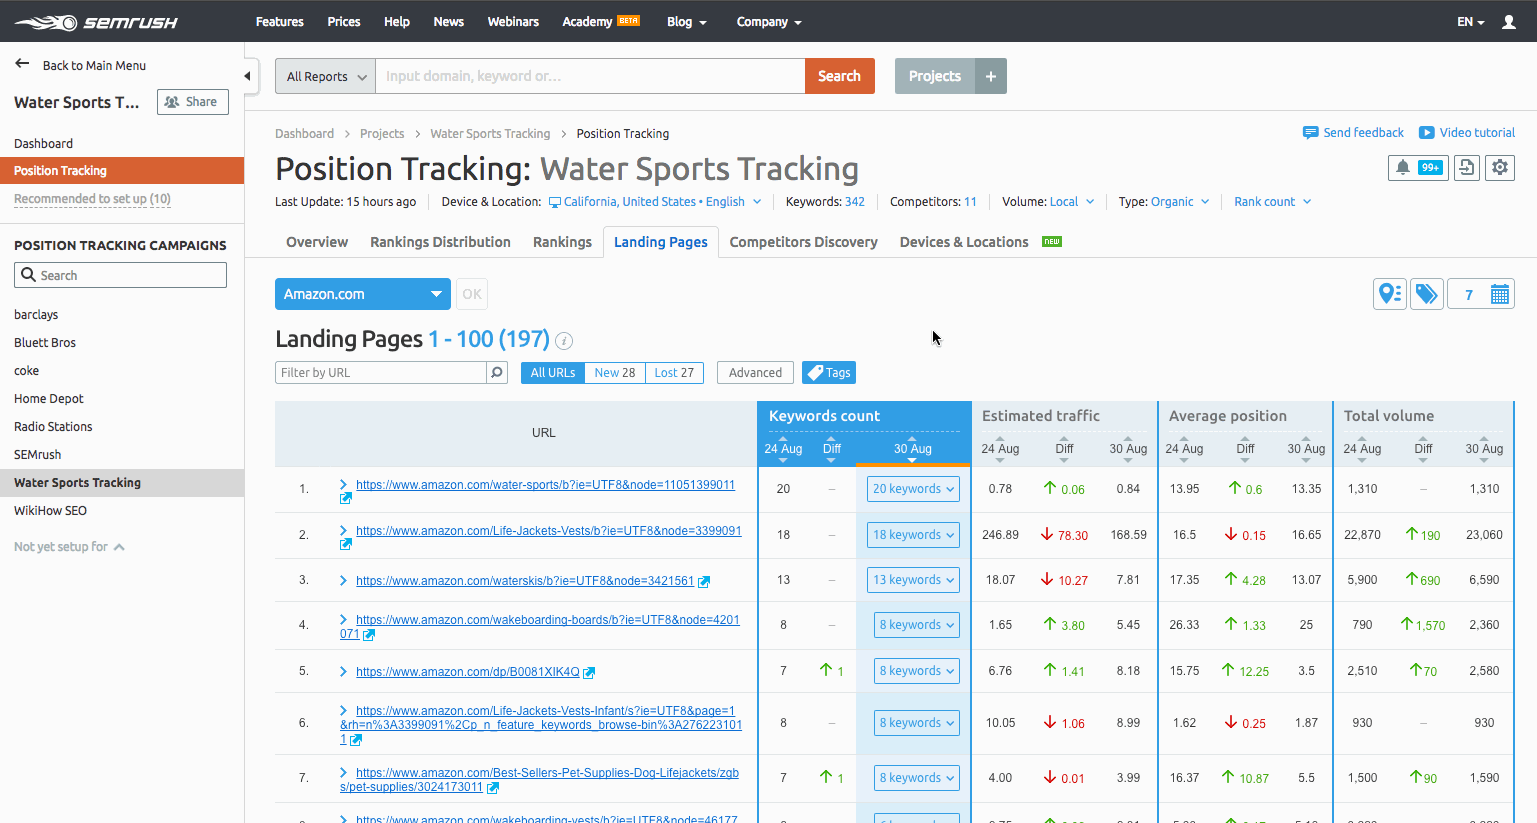Click the location pin filter icon
This screenshot has width=1537, height=823.
(1390, 294)
